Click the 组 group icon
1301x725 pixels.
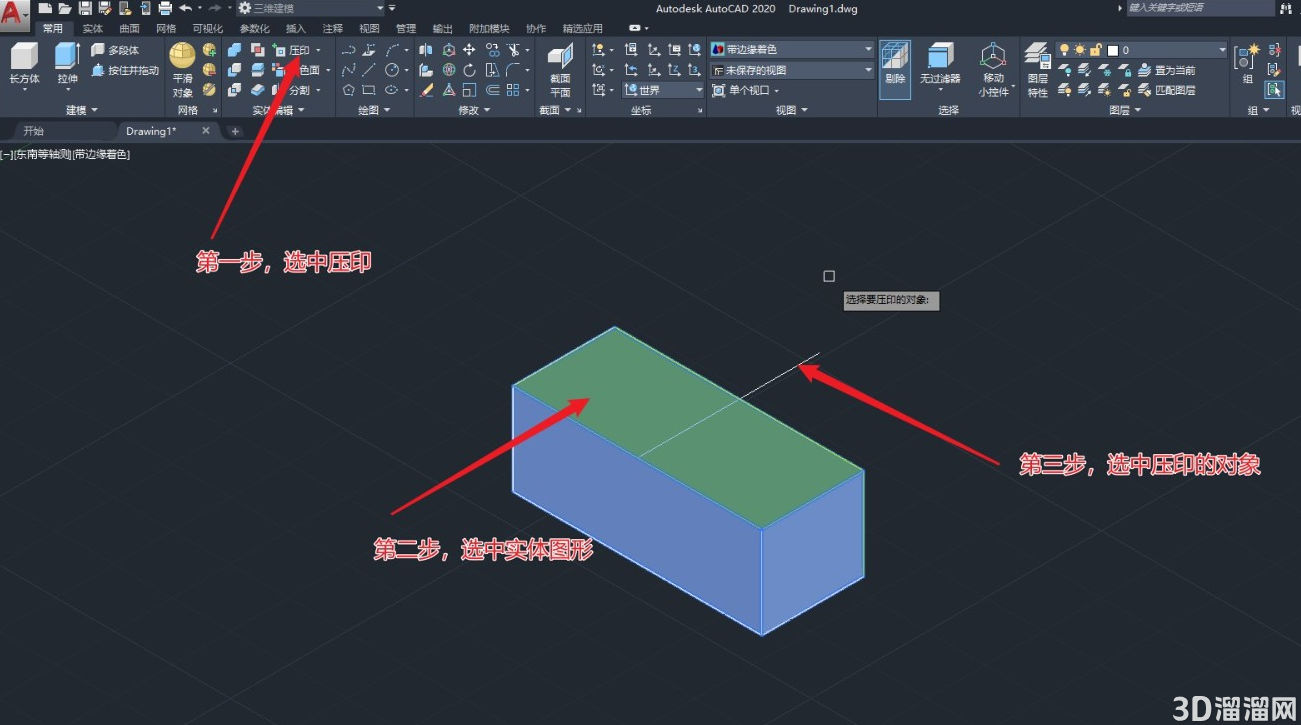pyautogui.click(x=1248, y=64)
